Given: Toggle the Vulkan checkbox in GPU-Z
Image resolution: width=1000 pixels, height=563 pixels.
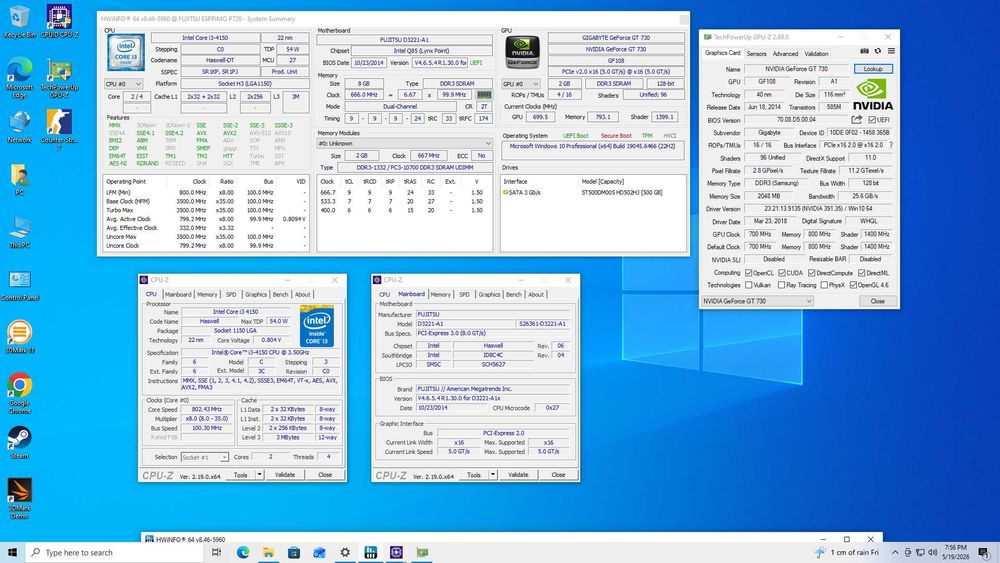Looking at the screenshot, I should (x=749, y=285).
